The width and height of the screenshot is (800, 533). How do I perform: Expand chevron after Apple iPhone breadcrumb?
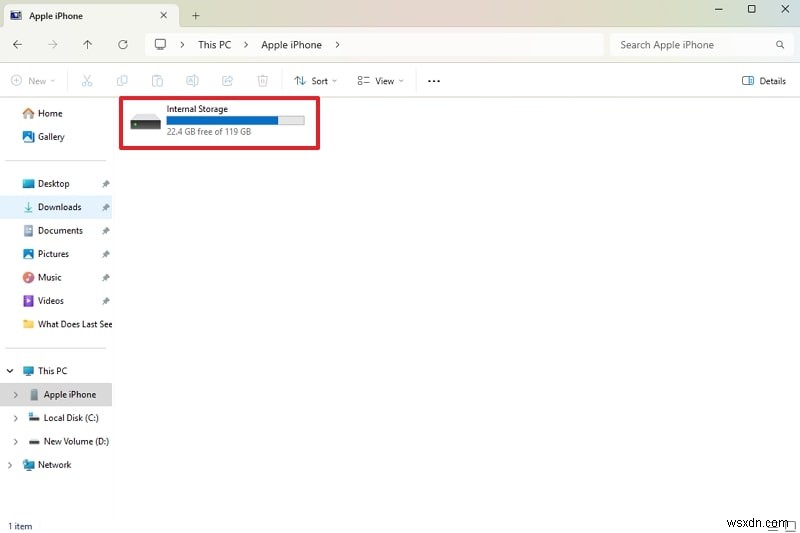click(x=337, y=45)
